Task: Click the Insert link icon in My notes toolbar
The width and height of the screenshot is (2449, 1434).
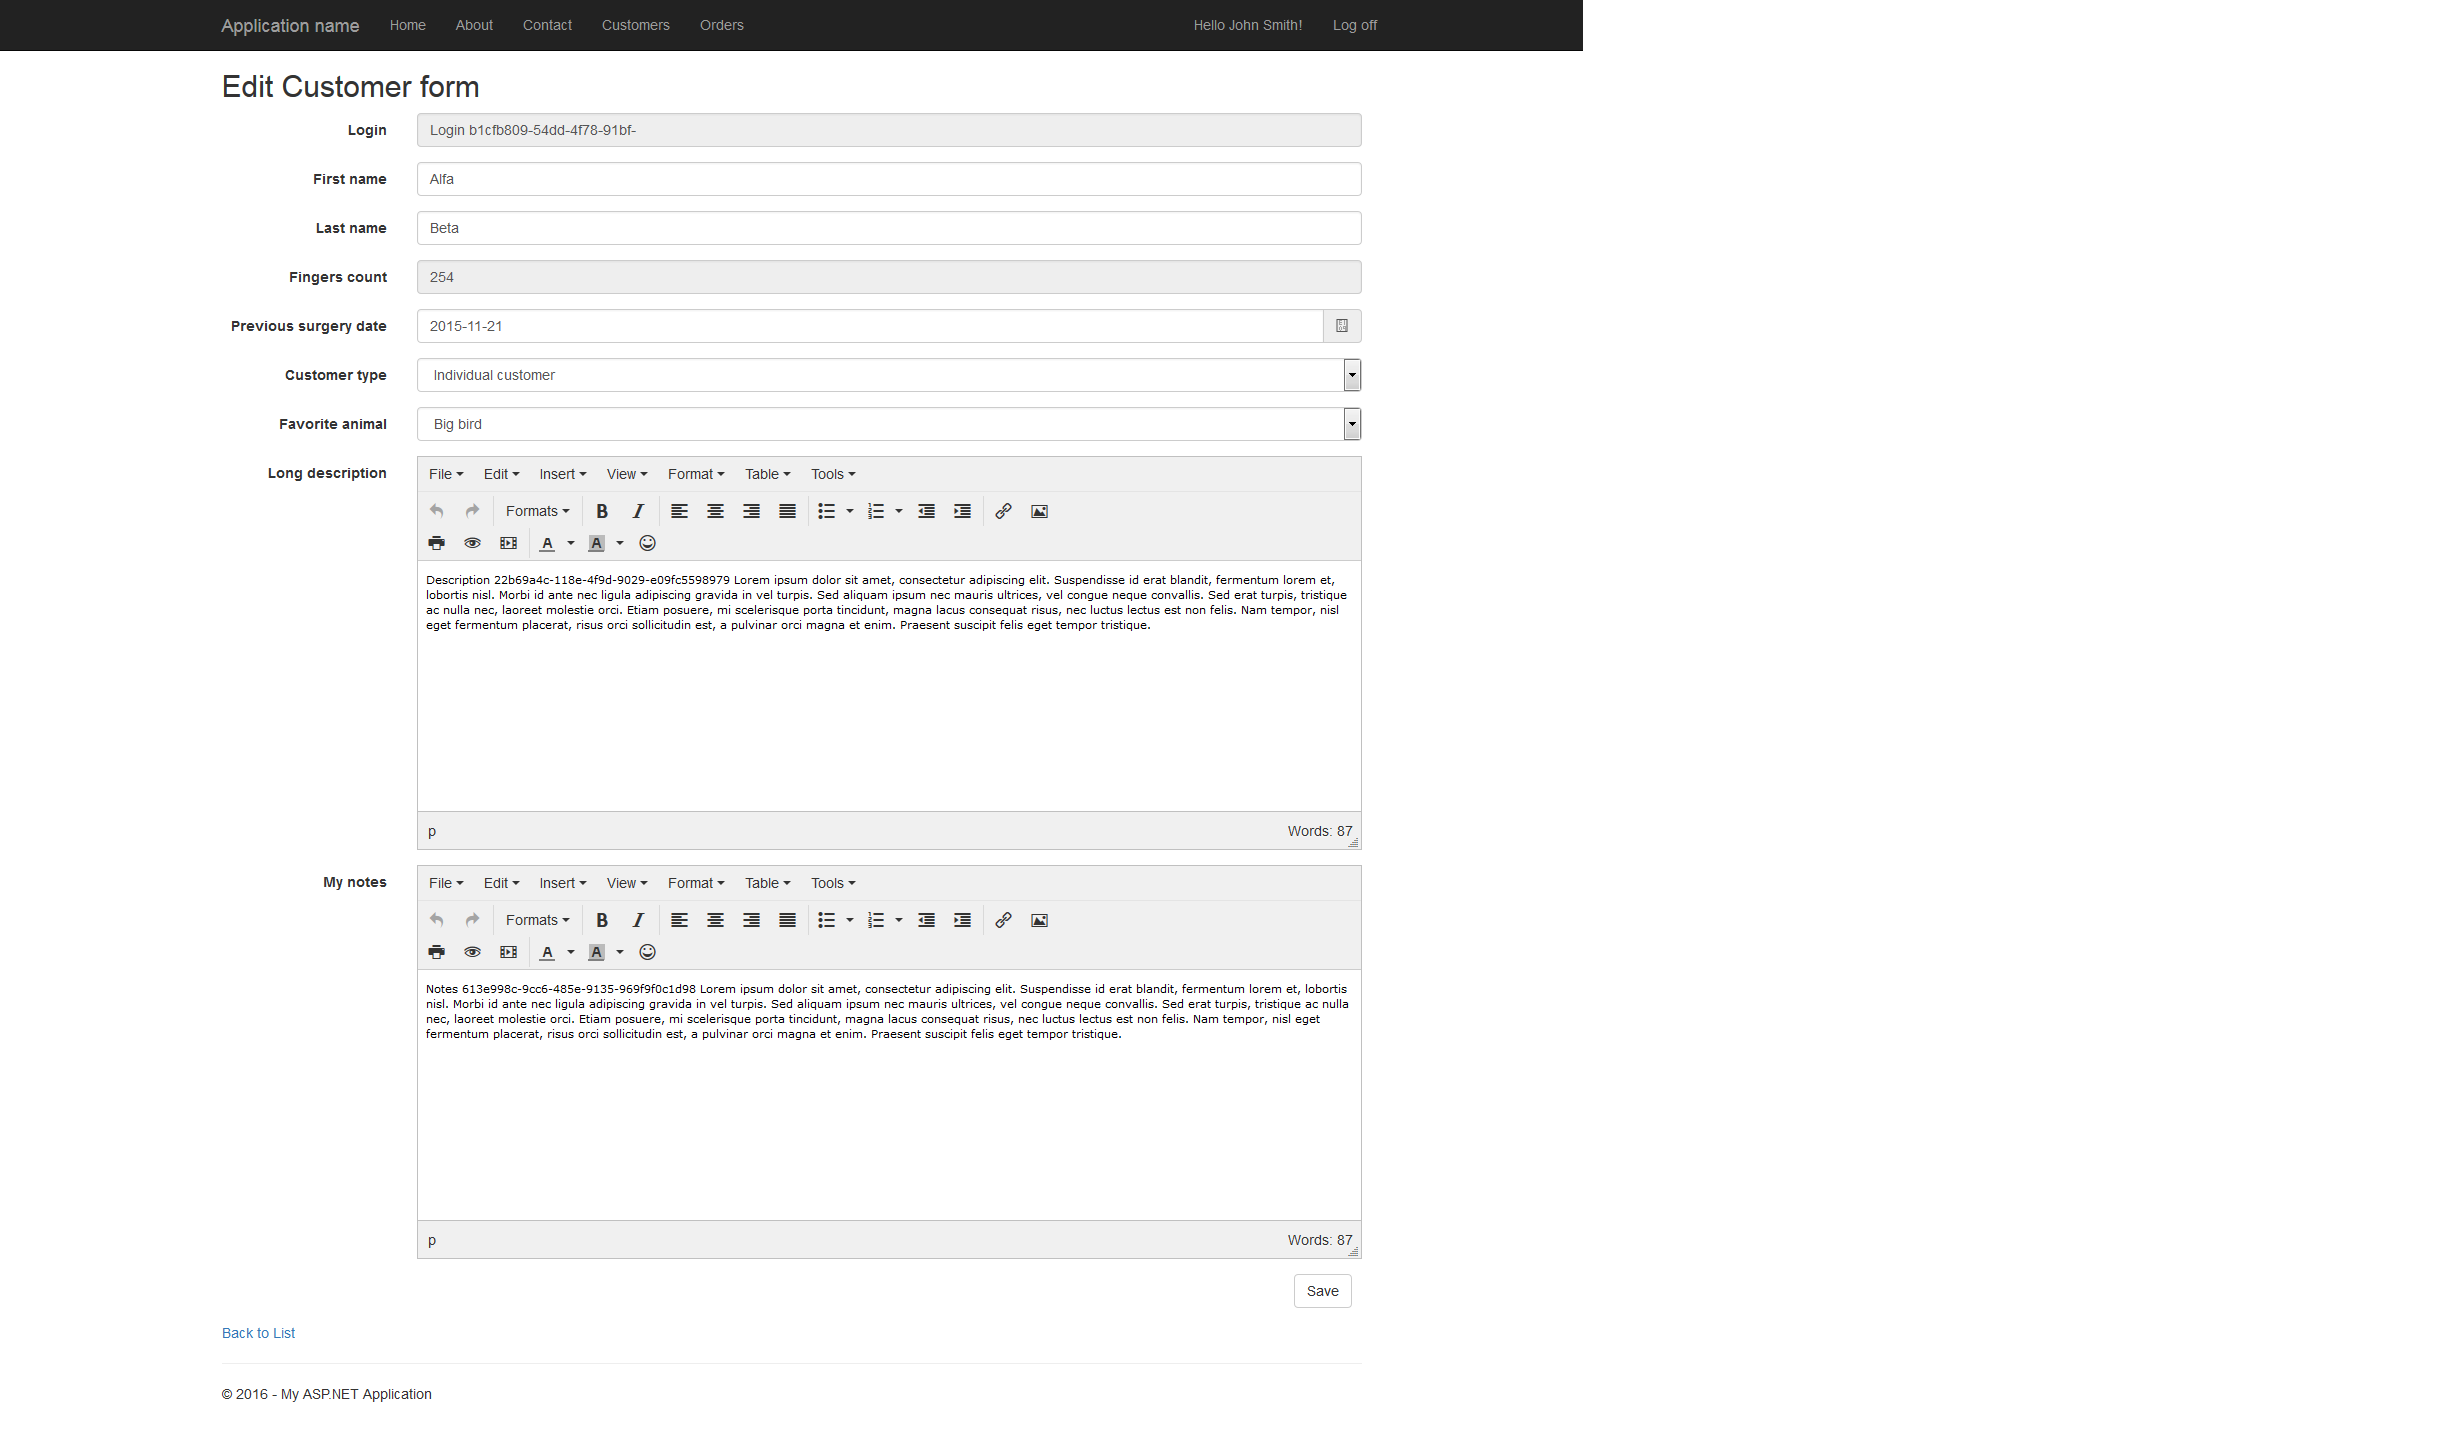Action: coord(1003,920)
